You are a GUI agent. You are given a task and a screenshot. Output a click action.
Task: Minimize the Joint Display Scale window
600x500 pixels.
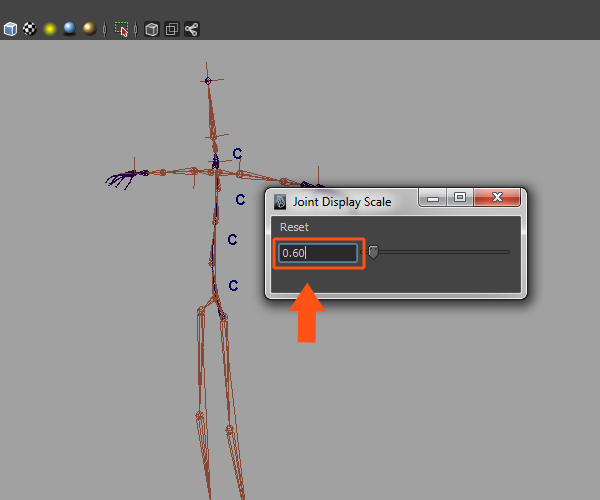433,197
